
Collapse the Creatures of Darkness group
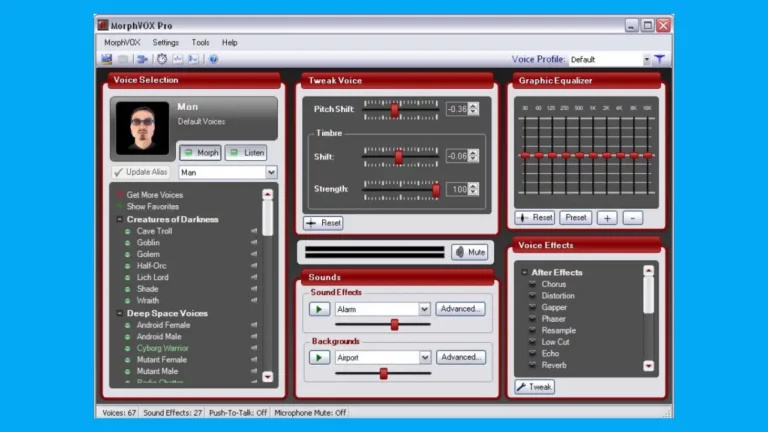pos(120,219)
